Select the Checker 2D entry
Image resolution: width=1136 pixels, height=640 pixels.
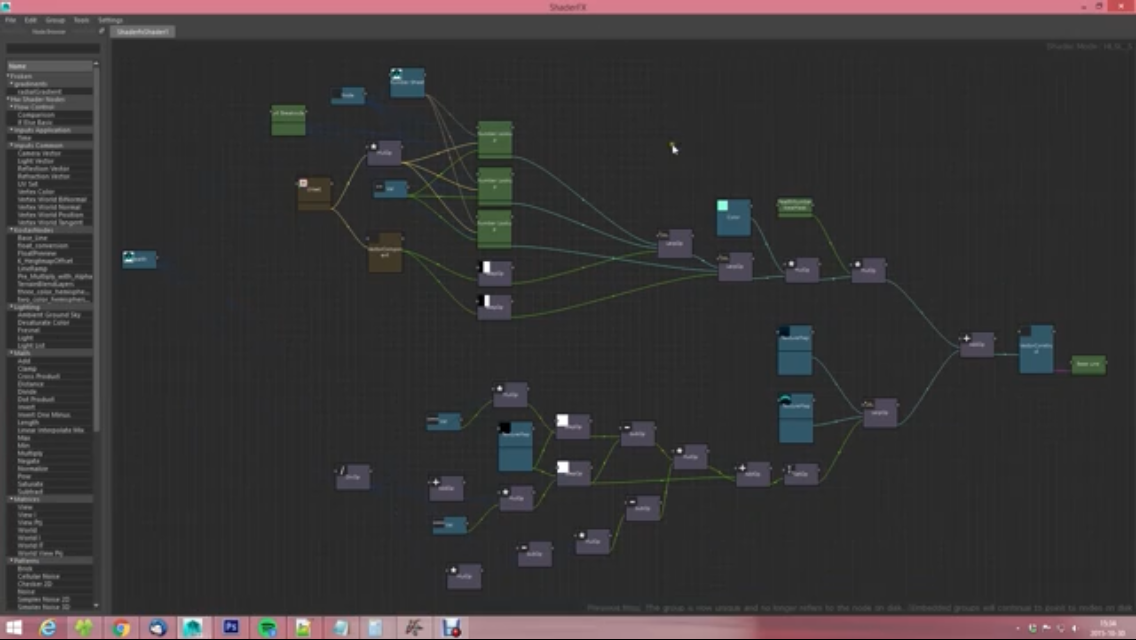click(x=34, y=584)
